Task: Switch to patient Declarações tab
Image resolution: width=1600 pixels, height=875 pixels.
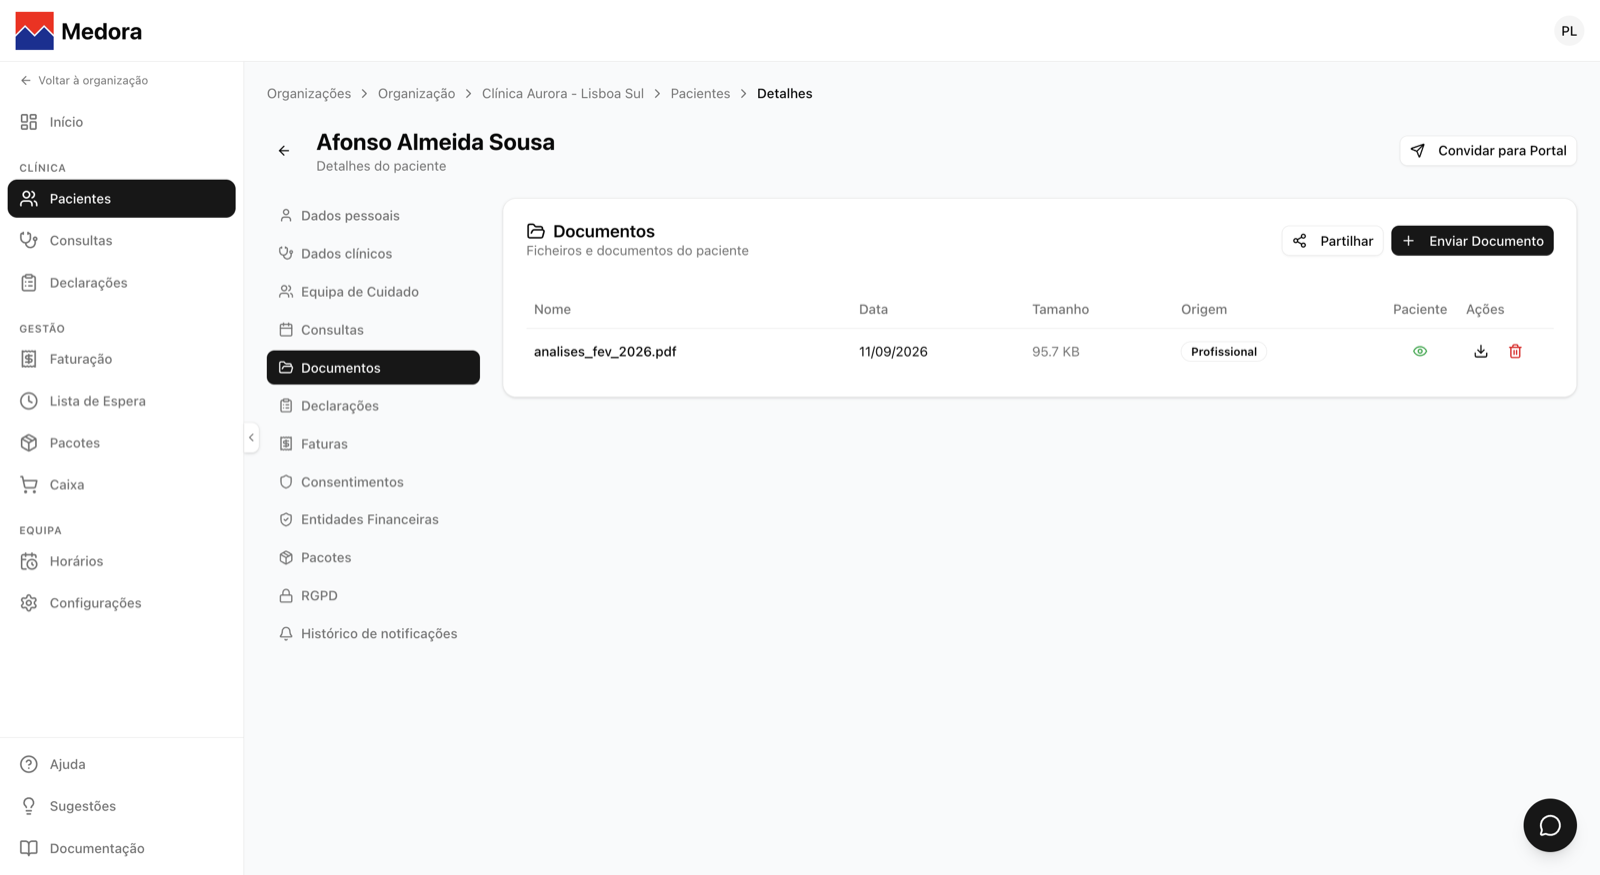Action: coord(373,406)
